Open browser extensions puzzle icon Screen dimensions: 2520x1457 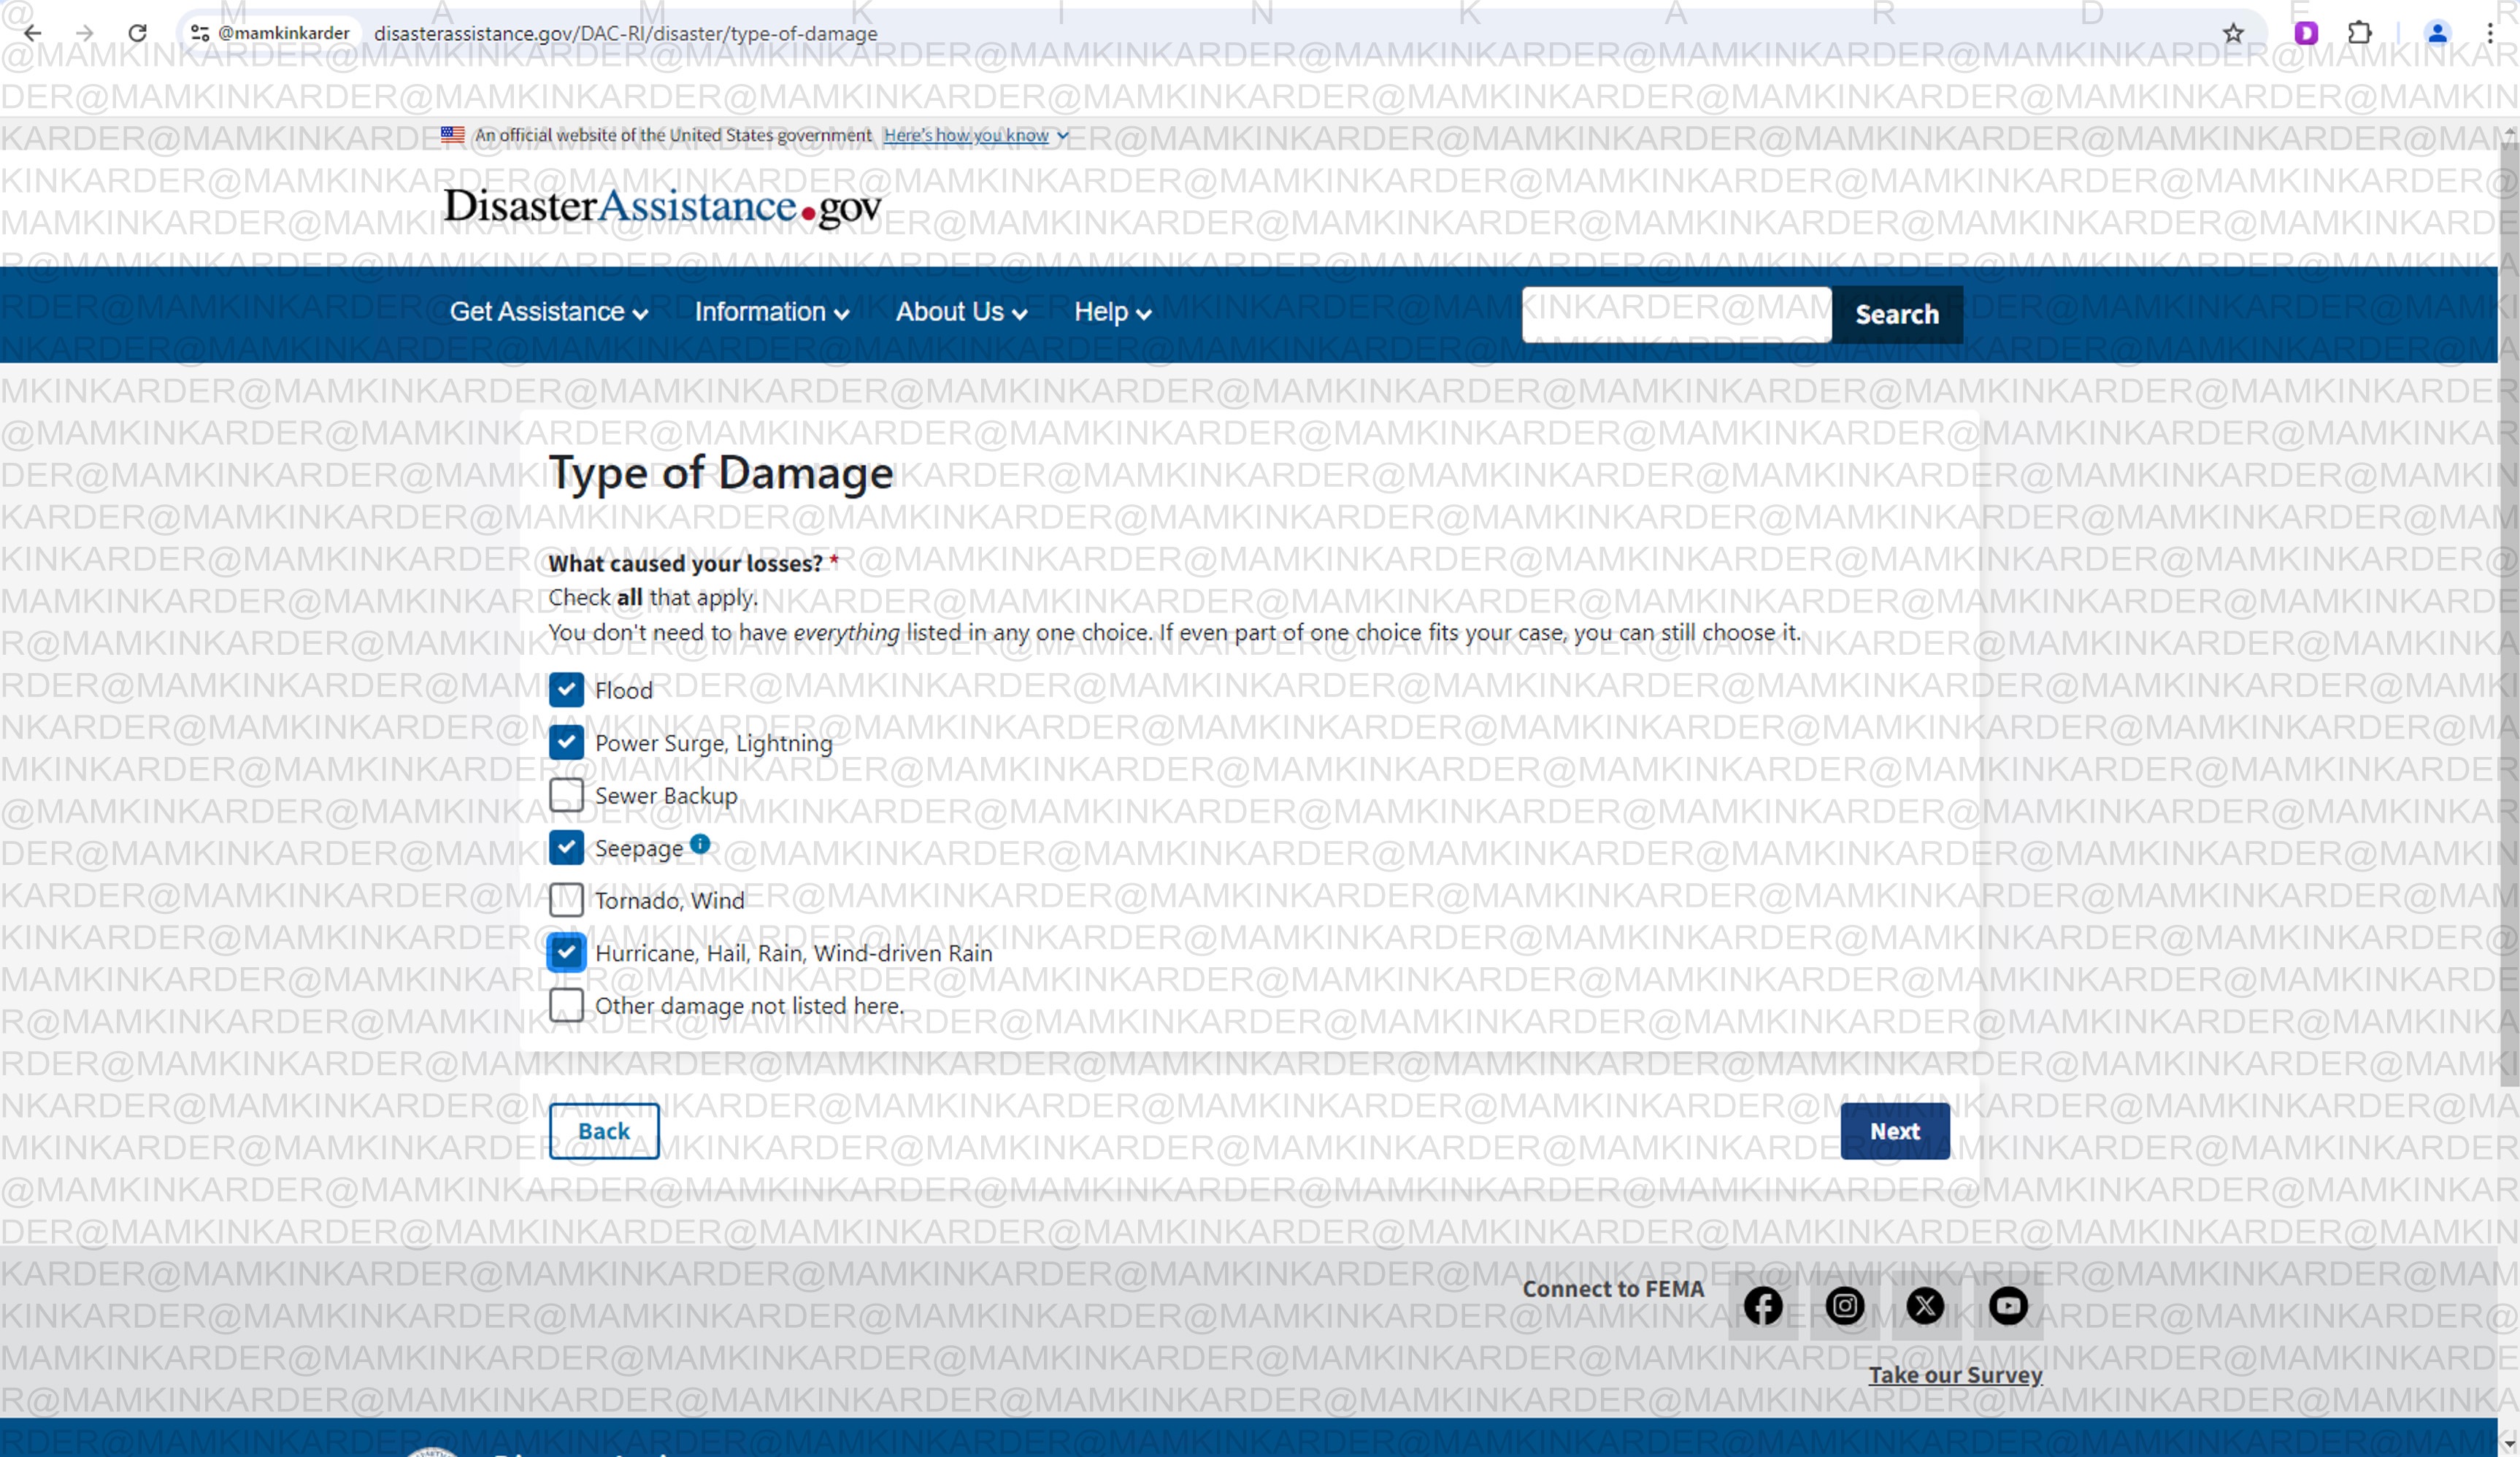(2359, 33)
